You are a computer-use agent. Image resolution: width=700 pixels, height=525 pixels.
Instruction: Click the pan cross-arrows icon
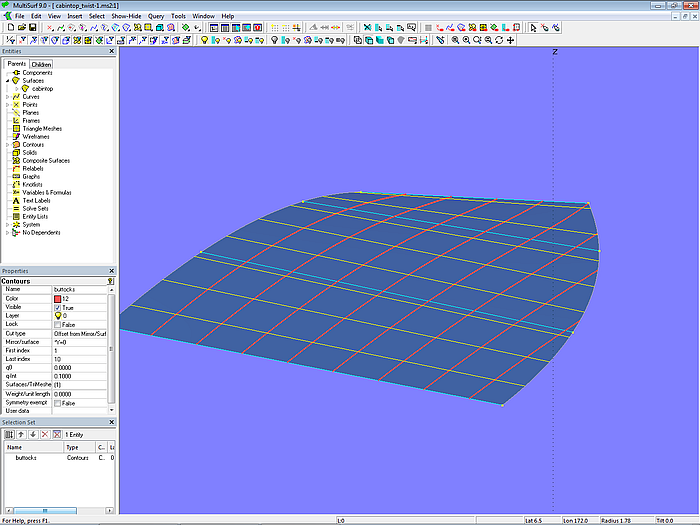pos(512,40)
